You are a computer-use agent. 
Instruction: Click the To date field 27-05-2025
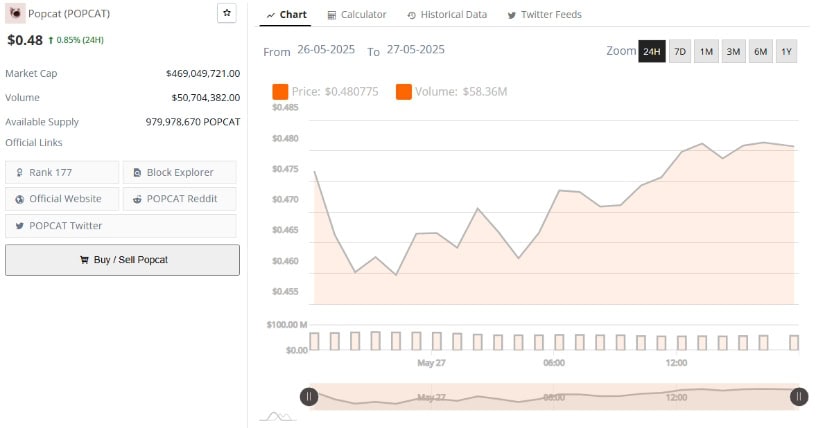[x=416, y=49]
